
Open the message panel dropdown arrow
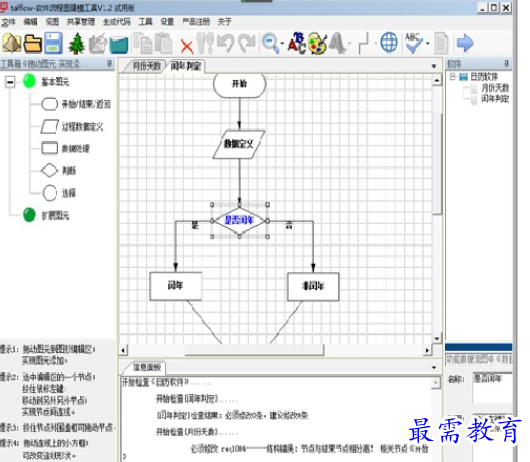coord(434,367)
